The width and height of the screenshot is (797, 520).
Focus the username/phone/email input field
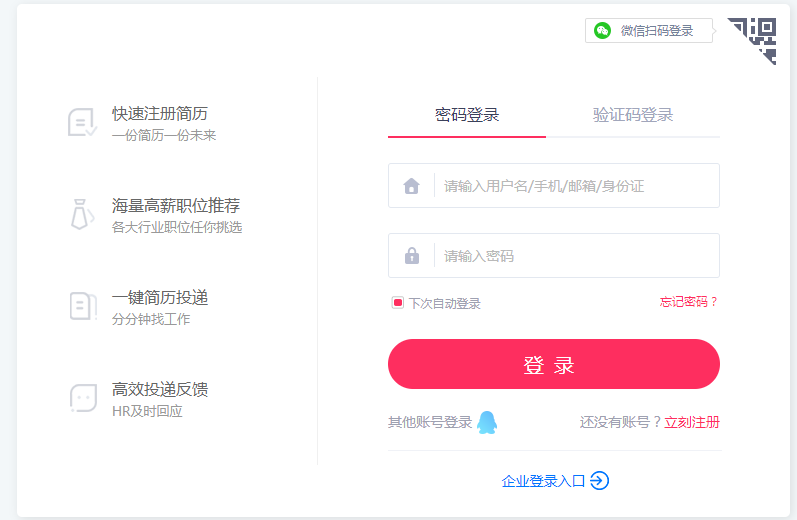click(x=575, y=186)
